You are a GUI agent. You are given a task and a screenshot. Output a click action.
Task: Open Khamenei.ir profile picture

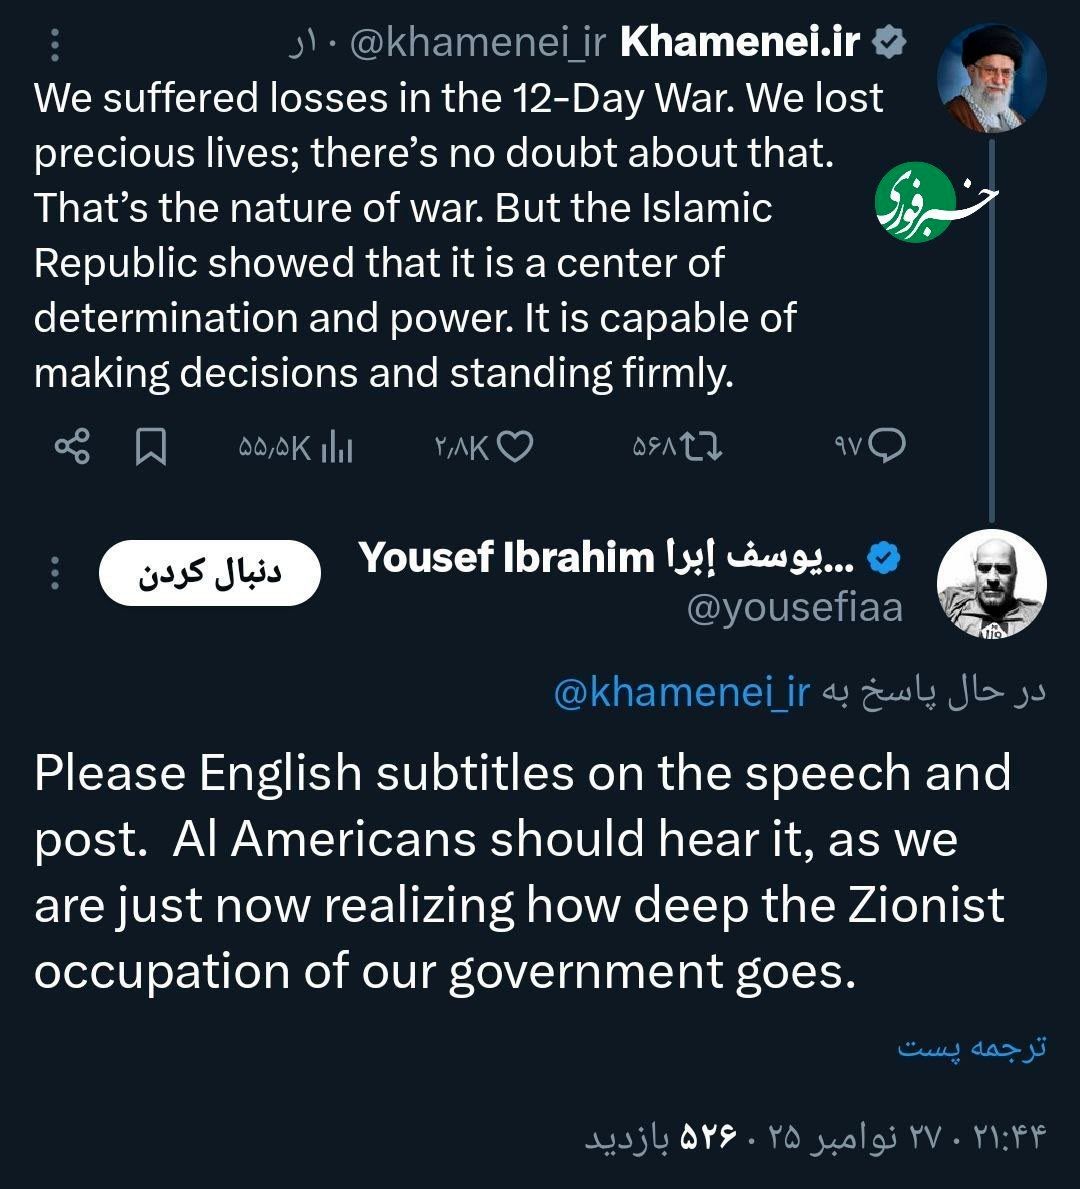point(992,78)
